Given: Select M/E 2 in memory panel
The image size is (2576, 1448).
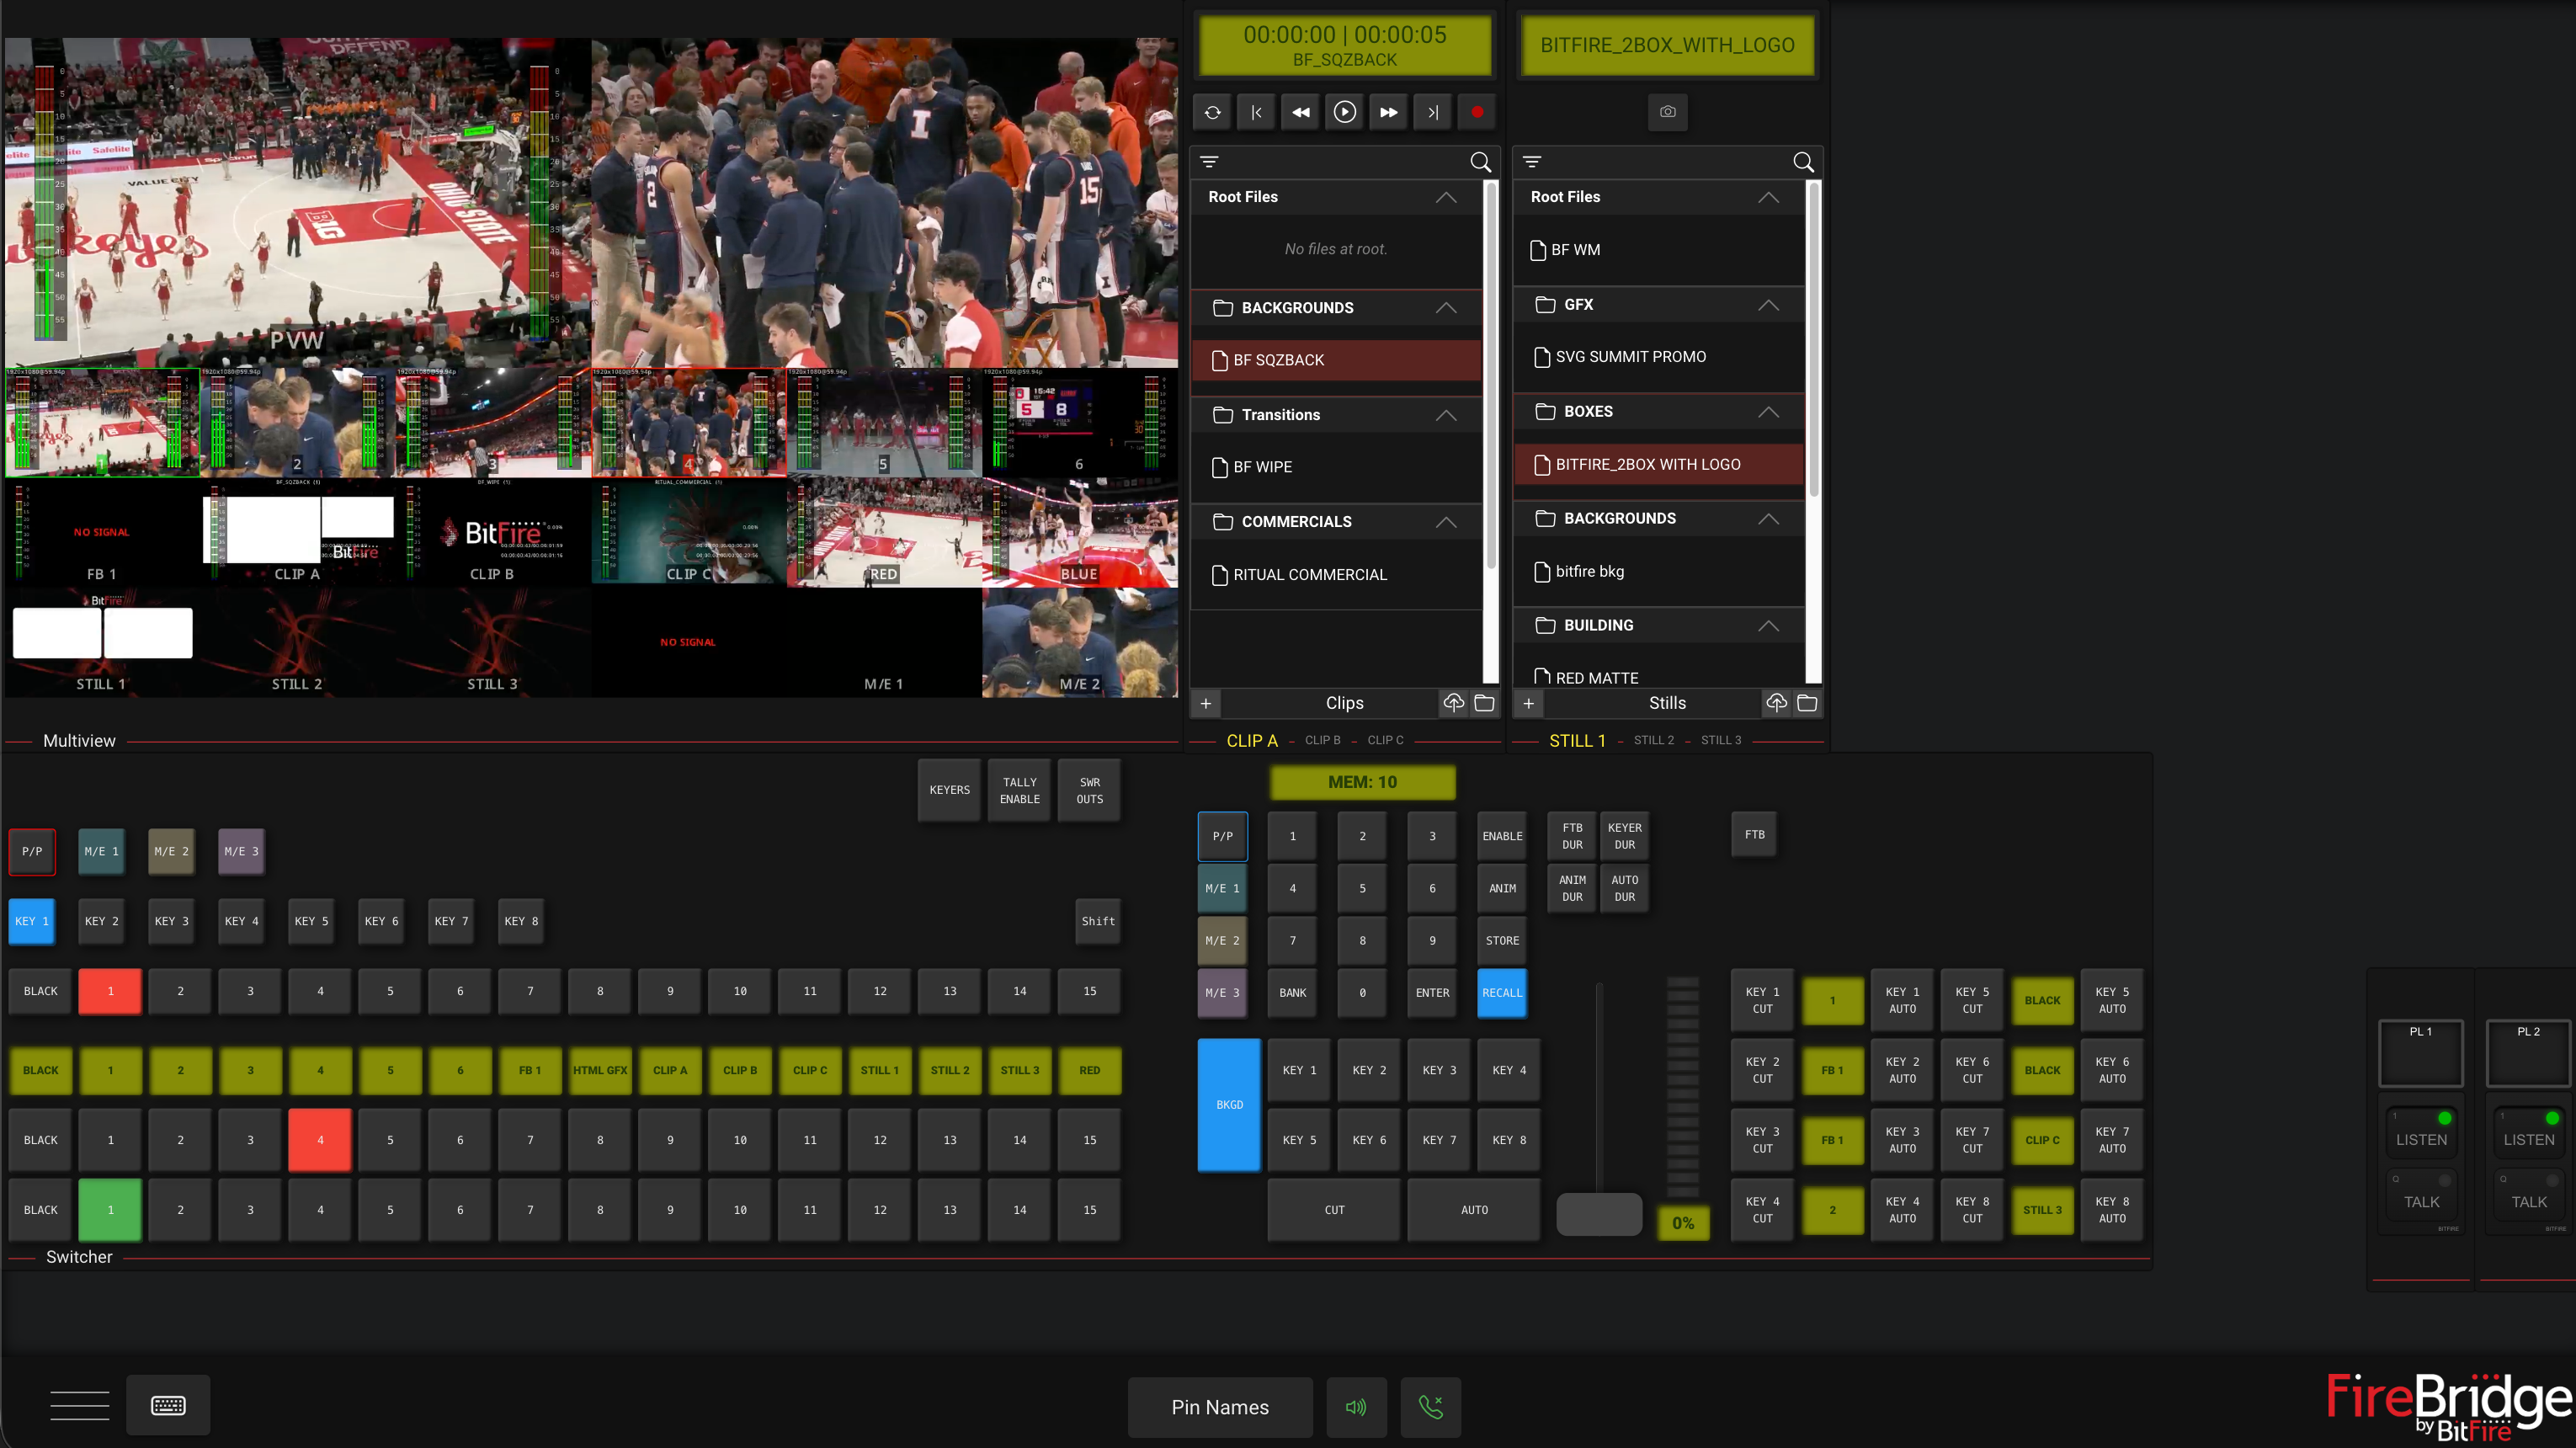Looking at the screenshot, I should click(x=1222, y=941).
